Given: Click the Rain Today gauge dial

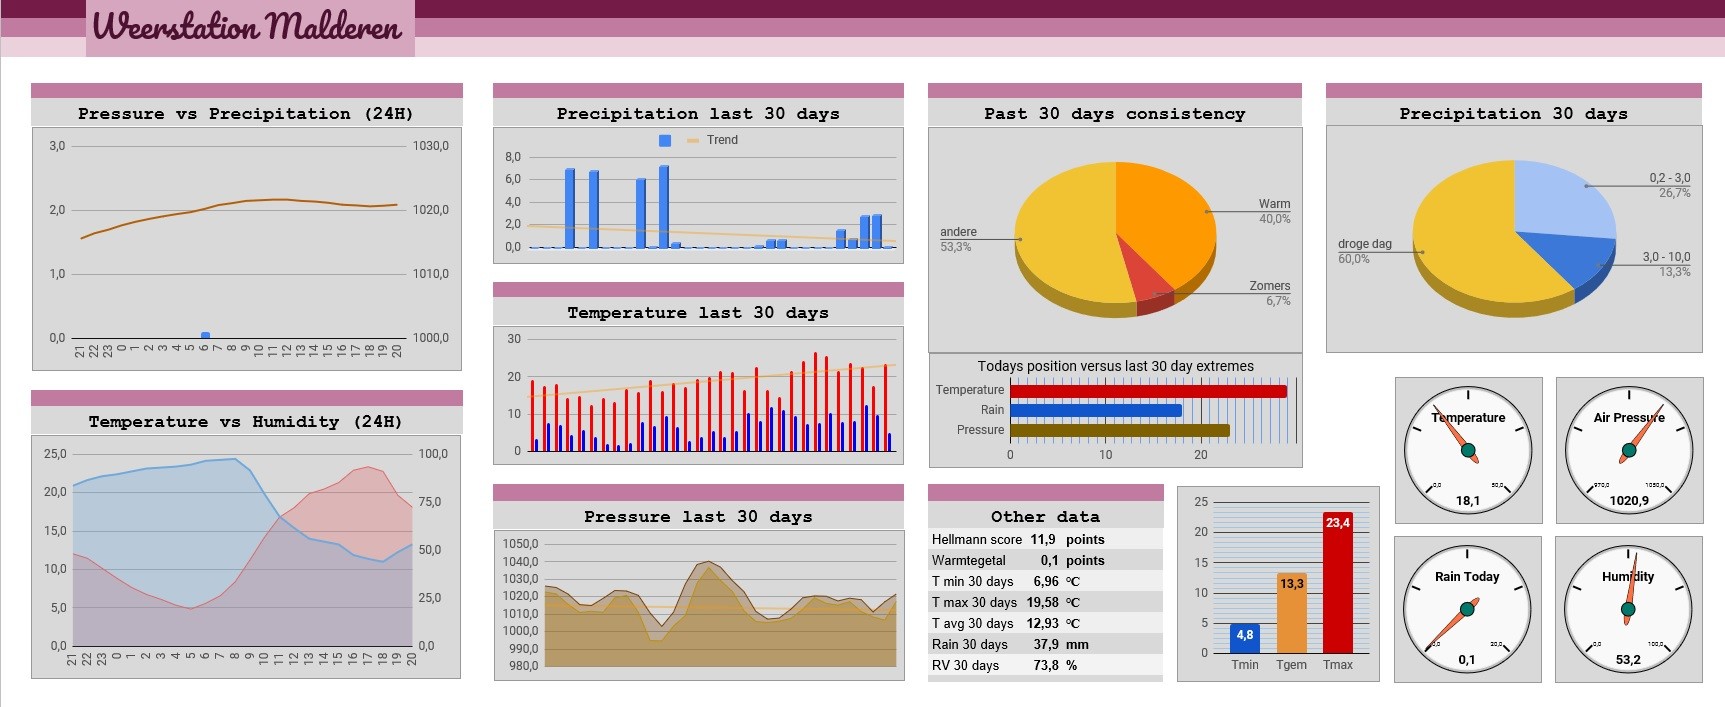Looking at the screenshot, I should [1467, 610].
